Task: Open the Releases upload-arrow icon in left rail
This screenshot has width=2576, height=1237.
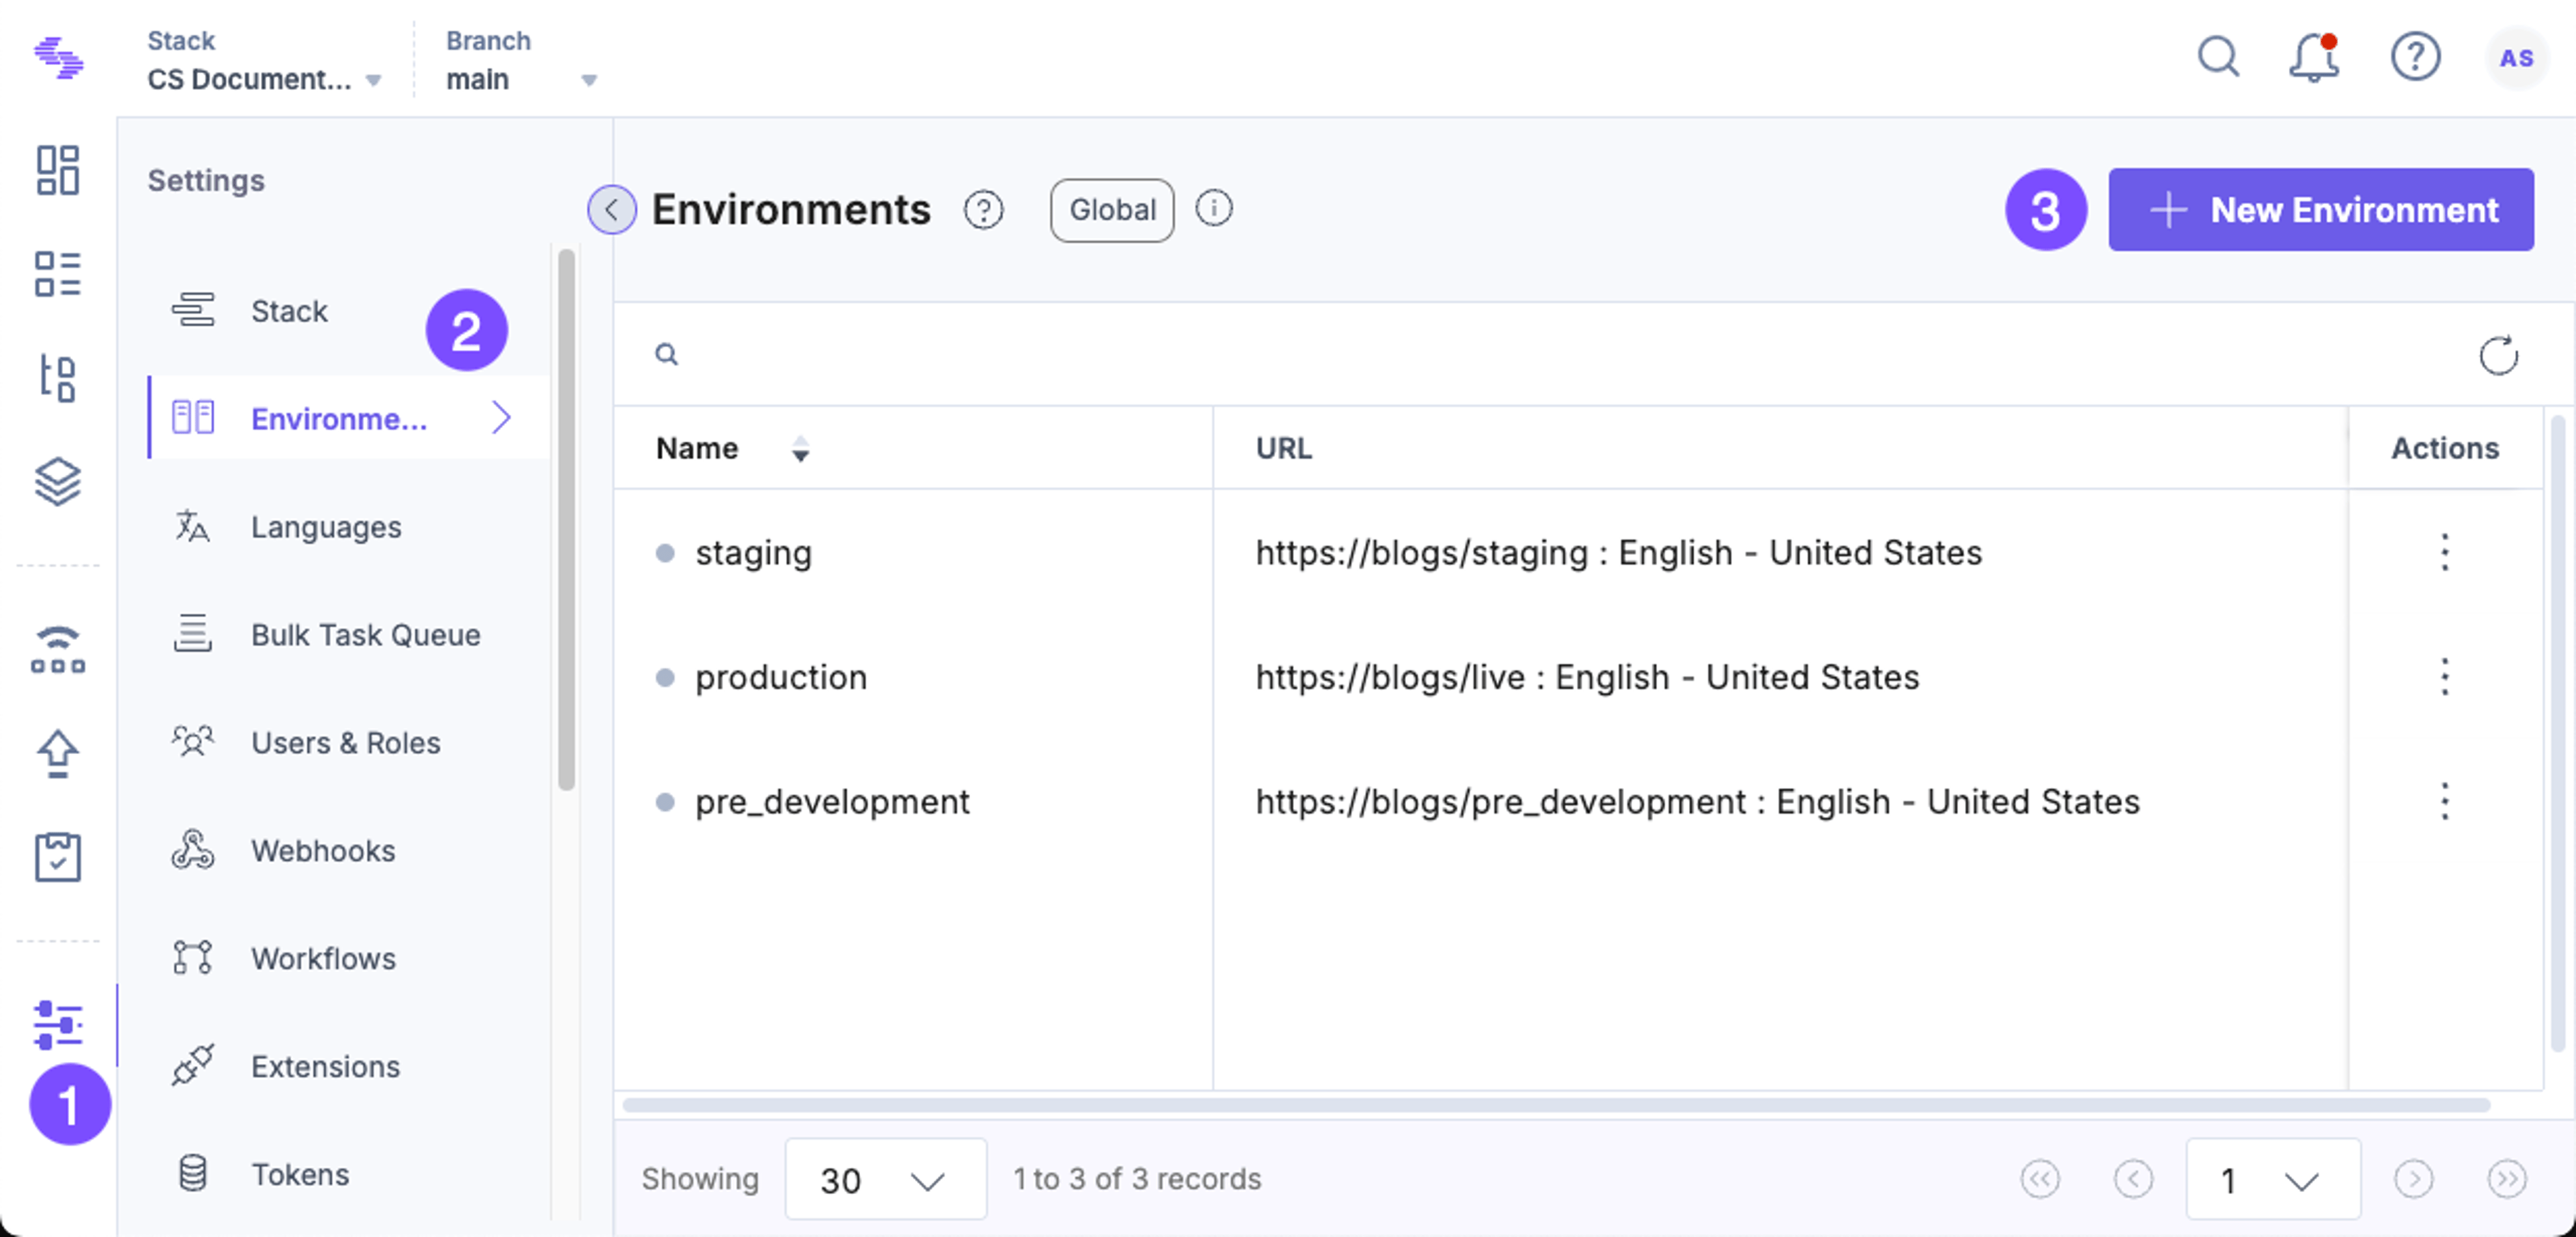Action: click(x=58, y=753)
